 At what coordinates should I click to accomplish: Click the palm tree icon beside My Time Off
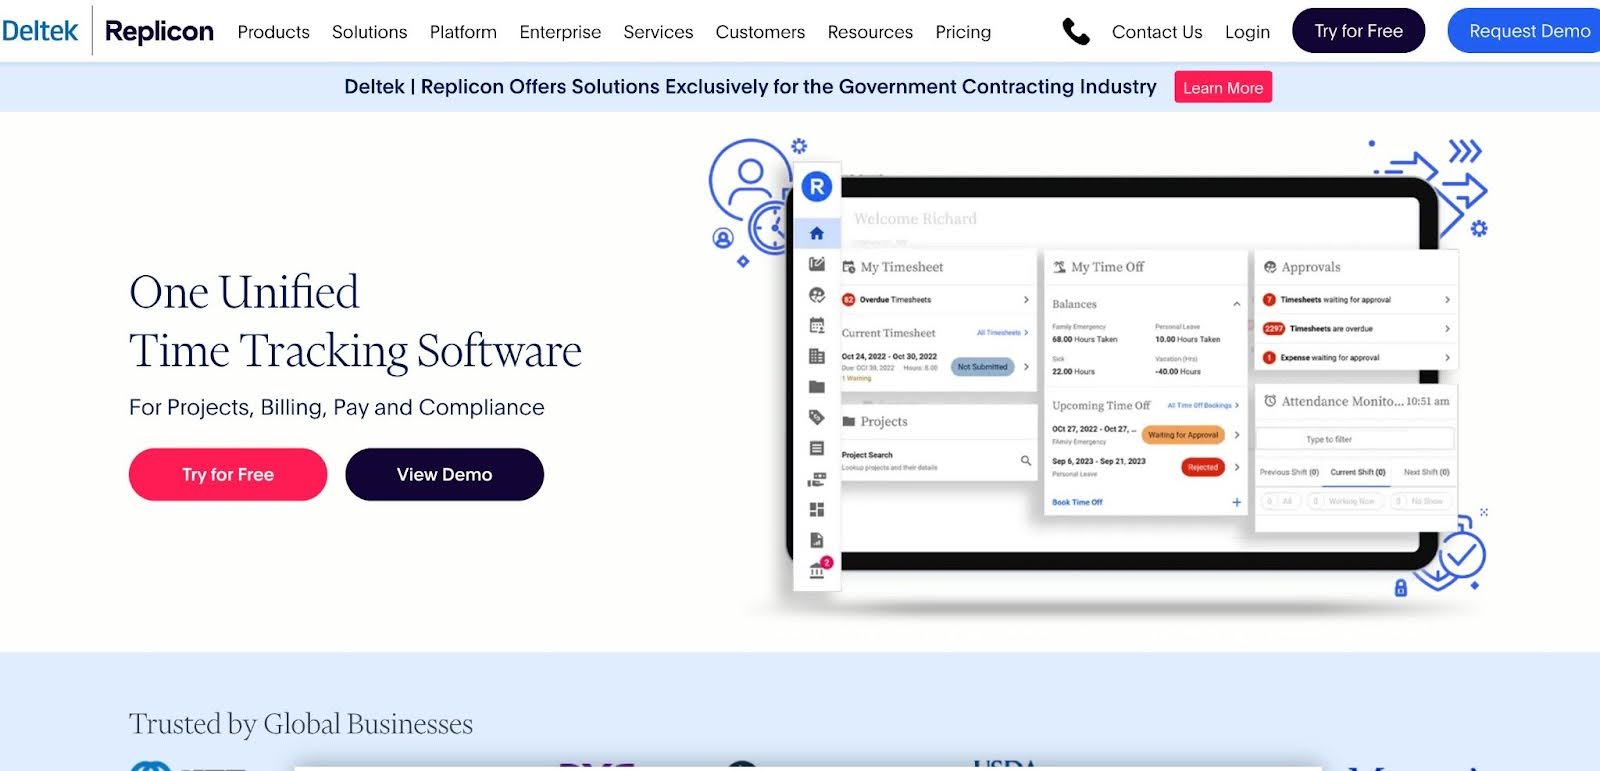1059,267
